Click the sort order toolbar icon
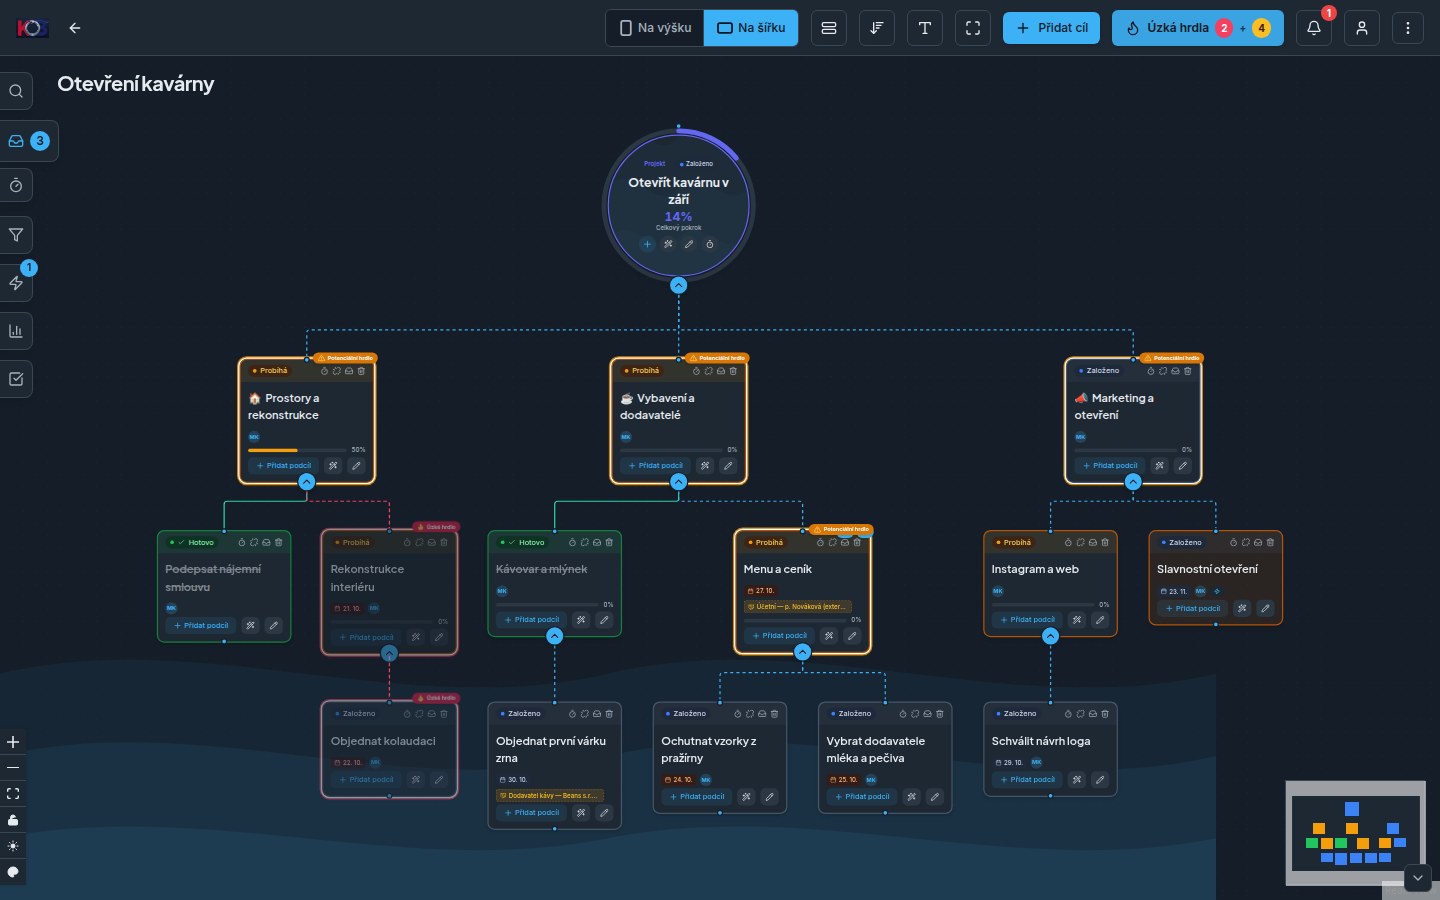 877,28
